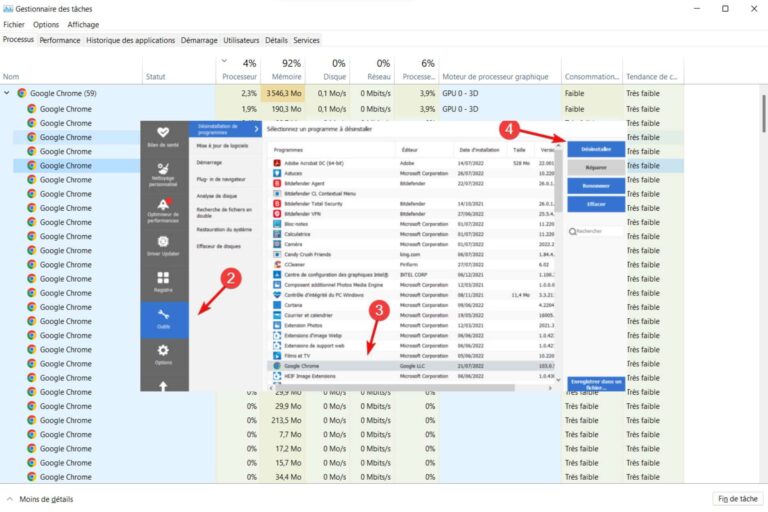
Task: Expand the Désinstallation de programmes chevron
Action: pos(256,130)
